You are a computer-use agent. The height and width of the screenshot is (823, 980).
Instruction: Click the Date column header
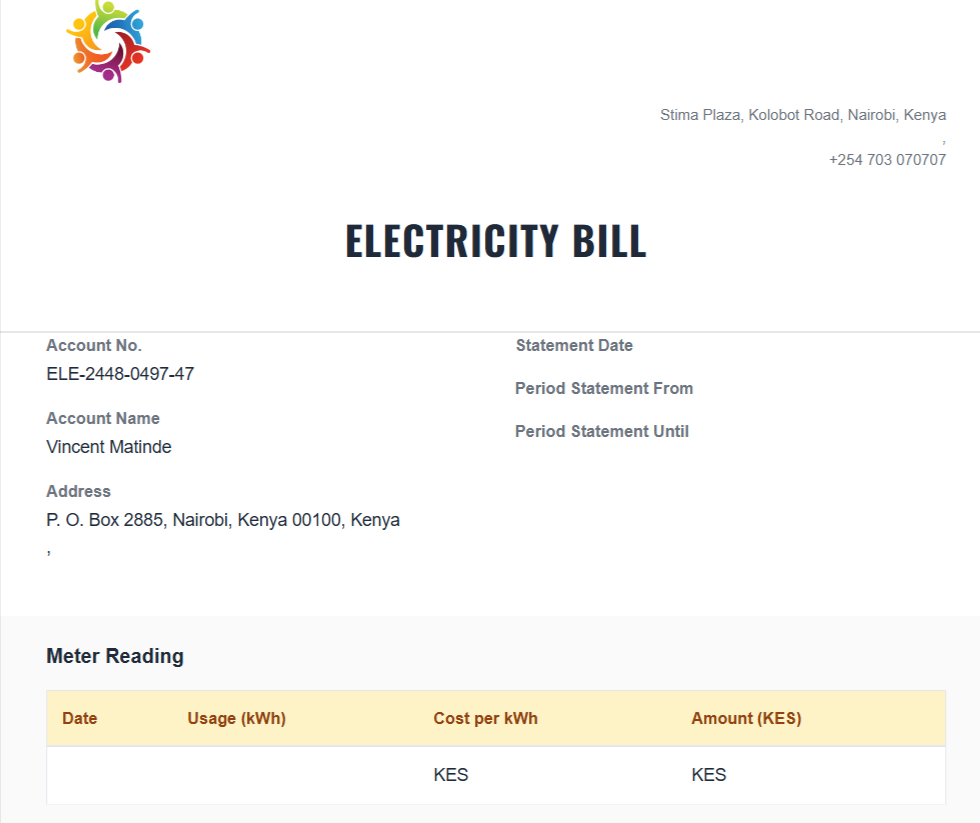tap(80, 719)
